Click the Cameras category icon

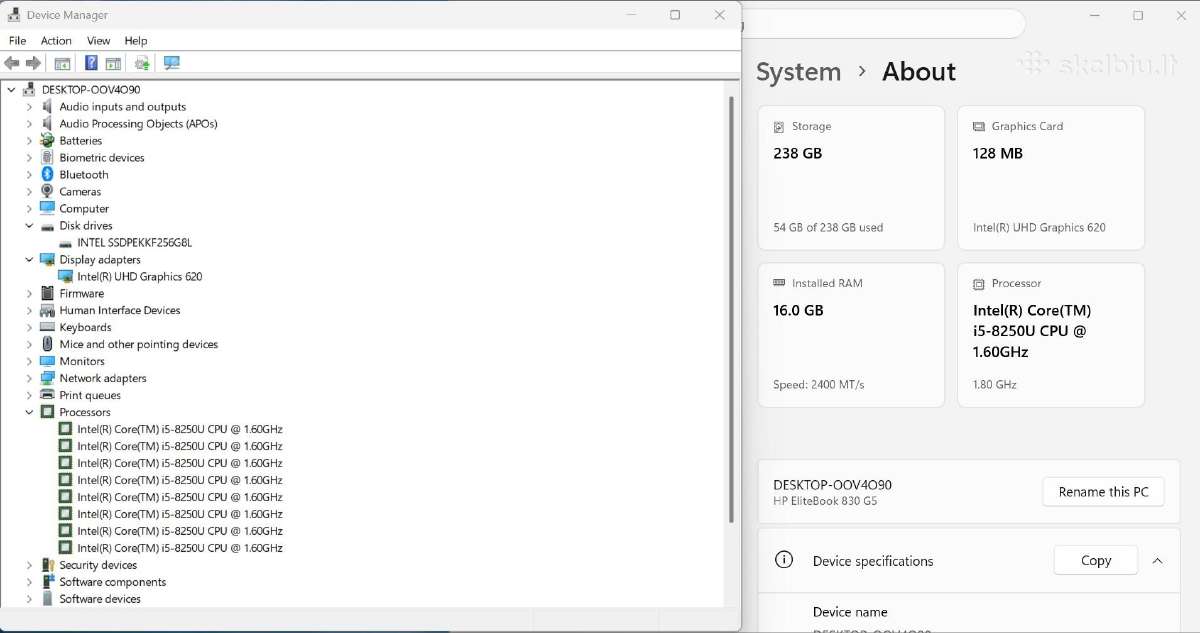(x=47, y=191)
